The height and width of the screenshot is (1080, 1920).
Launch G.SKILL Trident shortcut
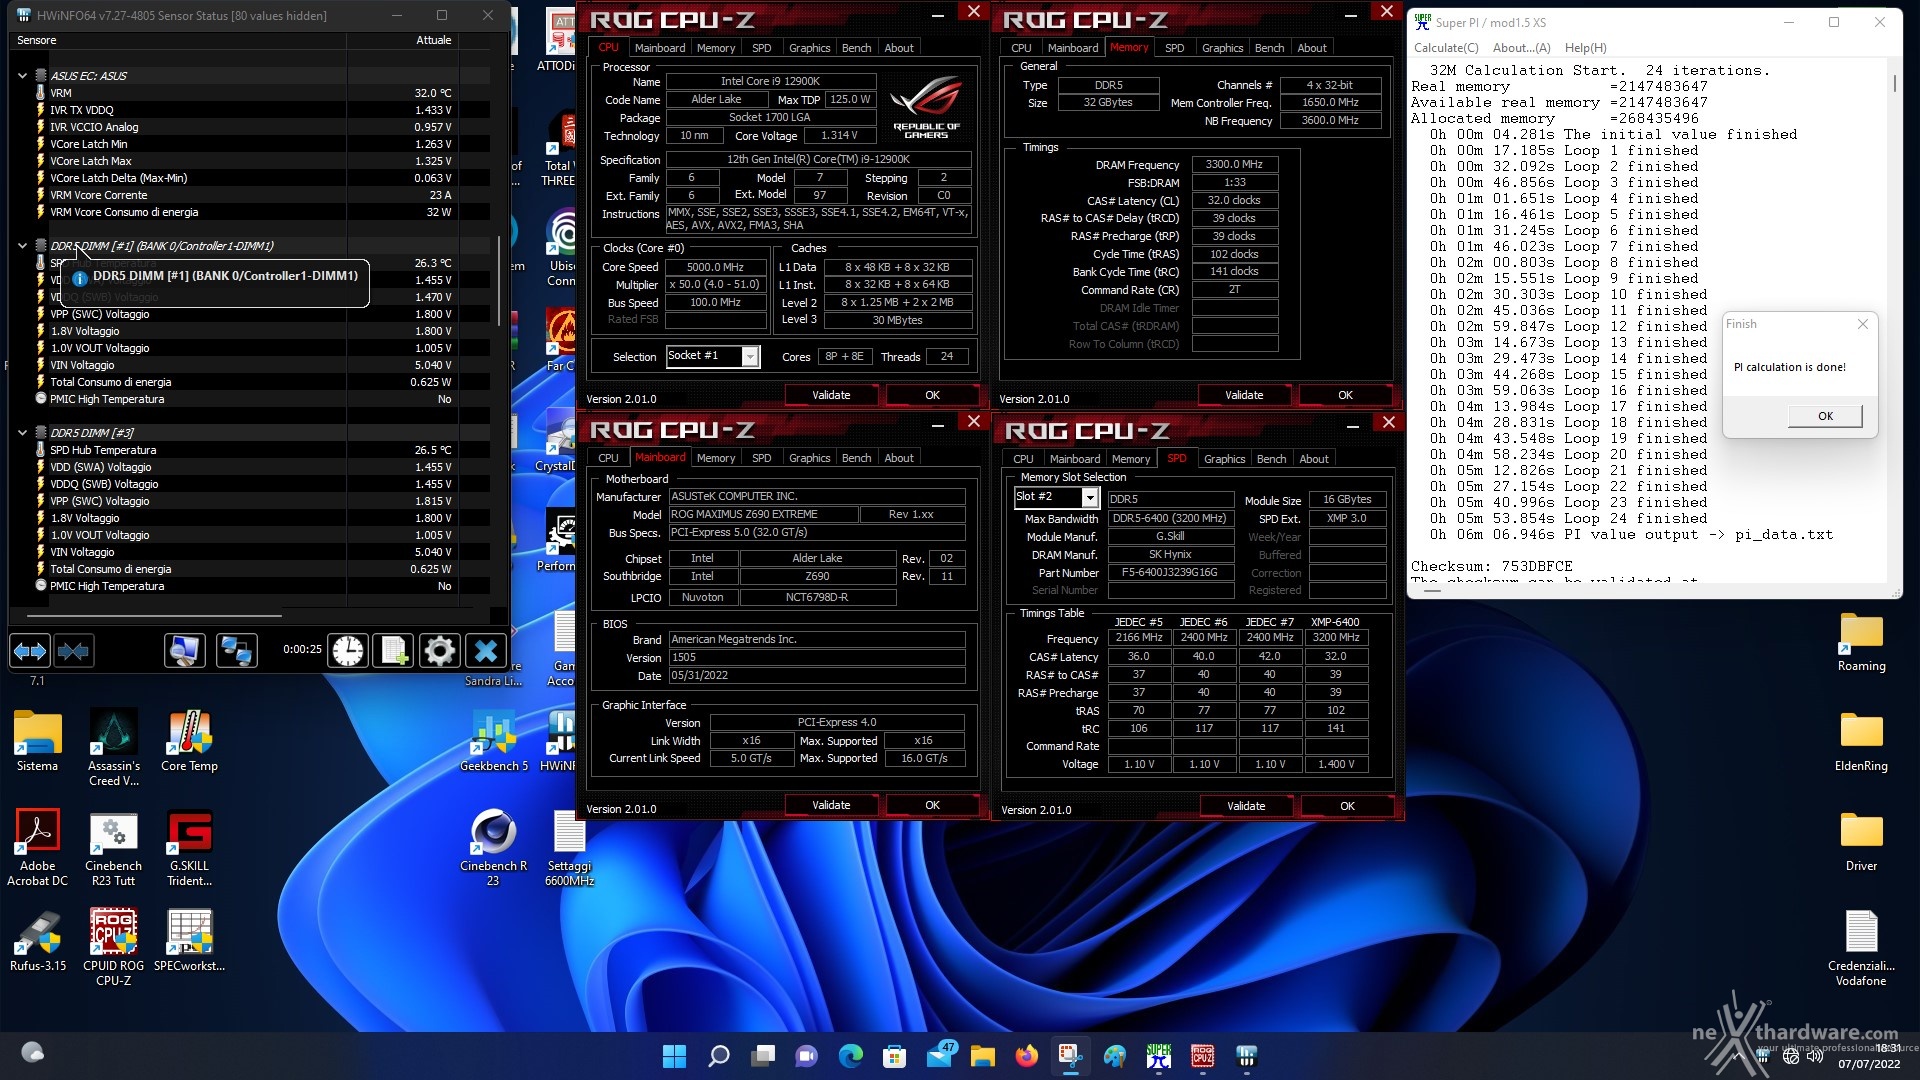click(x=189, y=848)
